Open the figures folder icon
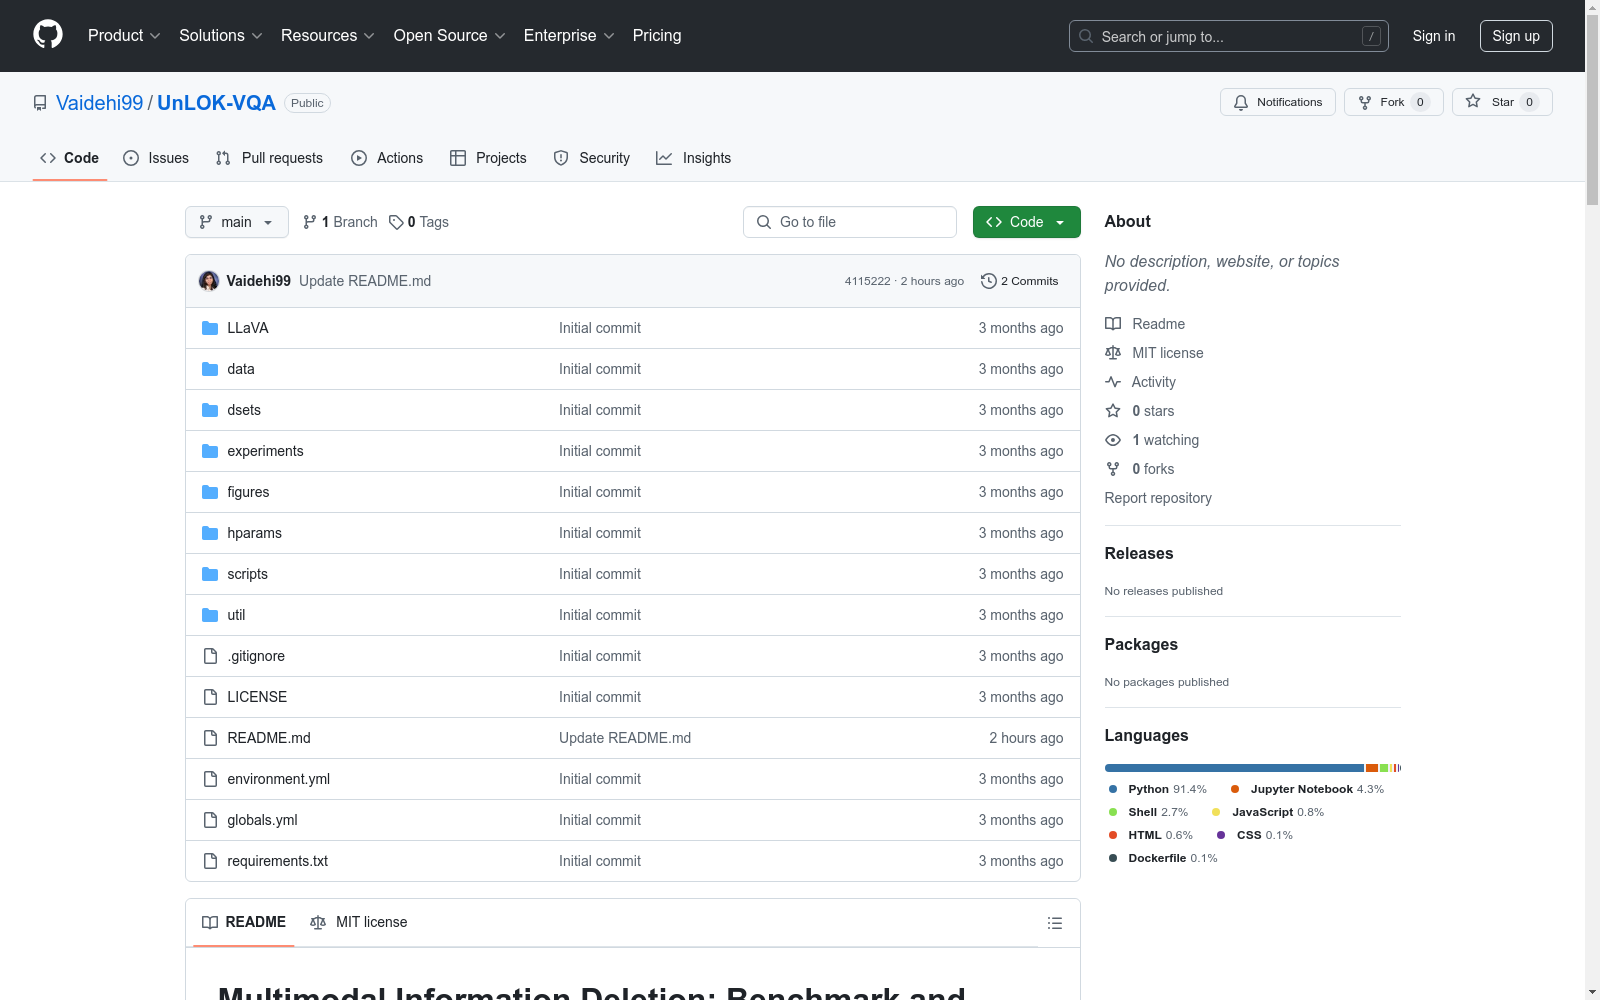The width and height of the screenshot is (1600, 1000). [x=210, y=492]
